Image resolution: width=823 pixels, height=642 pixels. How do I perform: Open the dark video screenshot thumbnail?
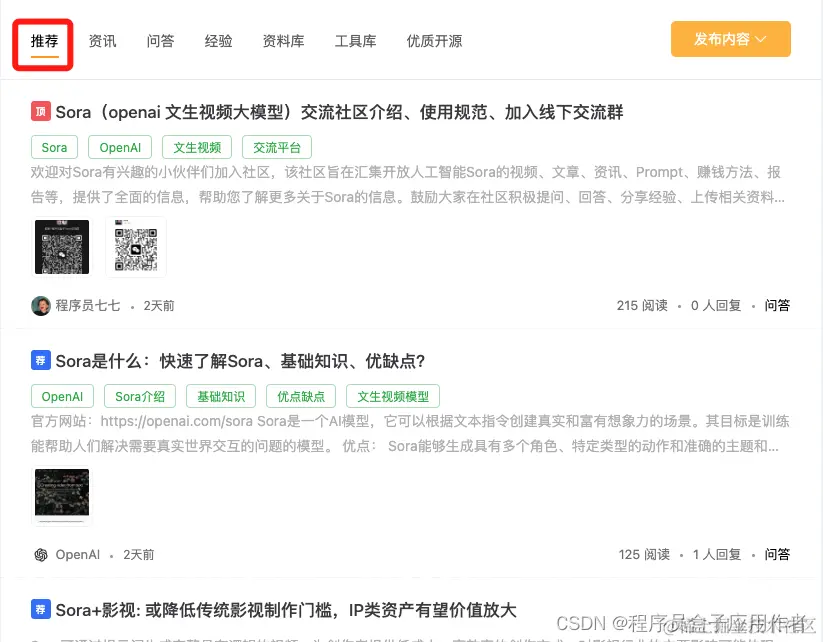click(62, 496)
